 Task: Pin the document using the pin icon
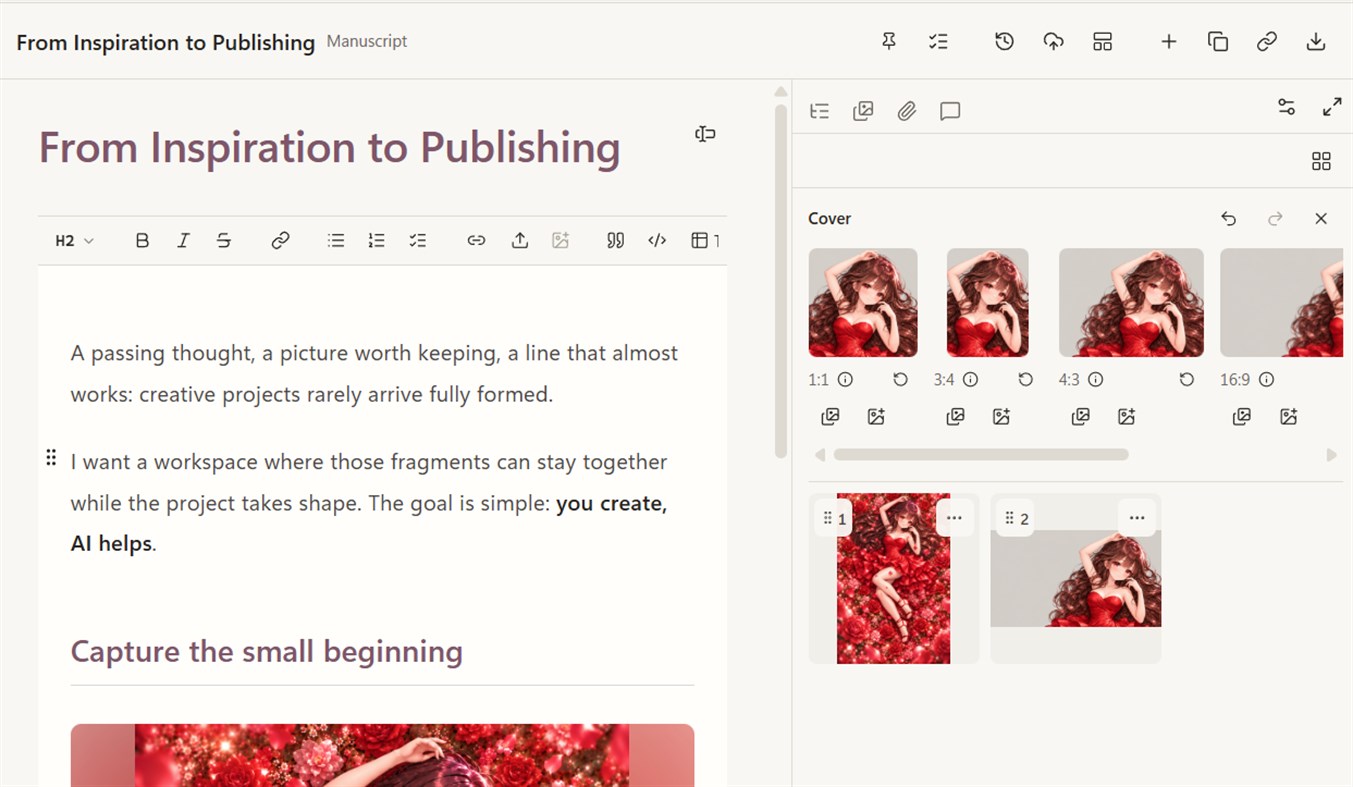[x=888, y=41]
